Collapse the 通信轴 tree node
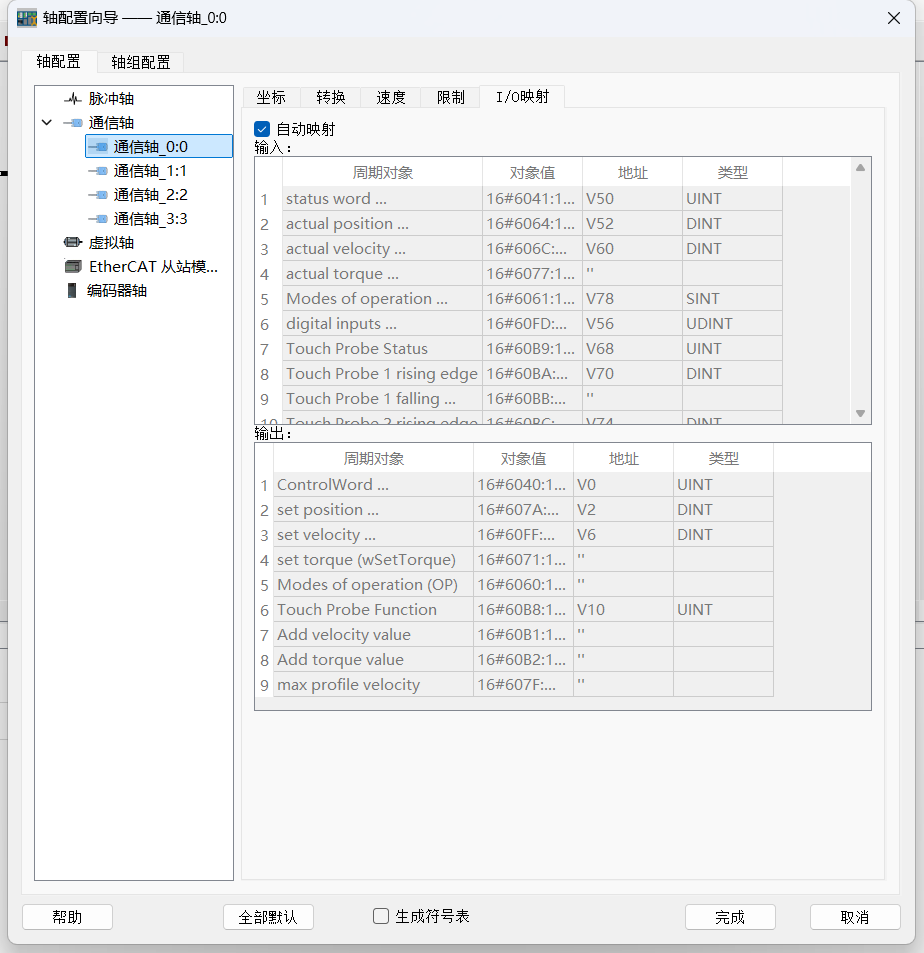 pos(47,123)
